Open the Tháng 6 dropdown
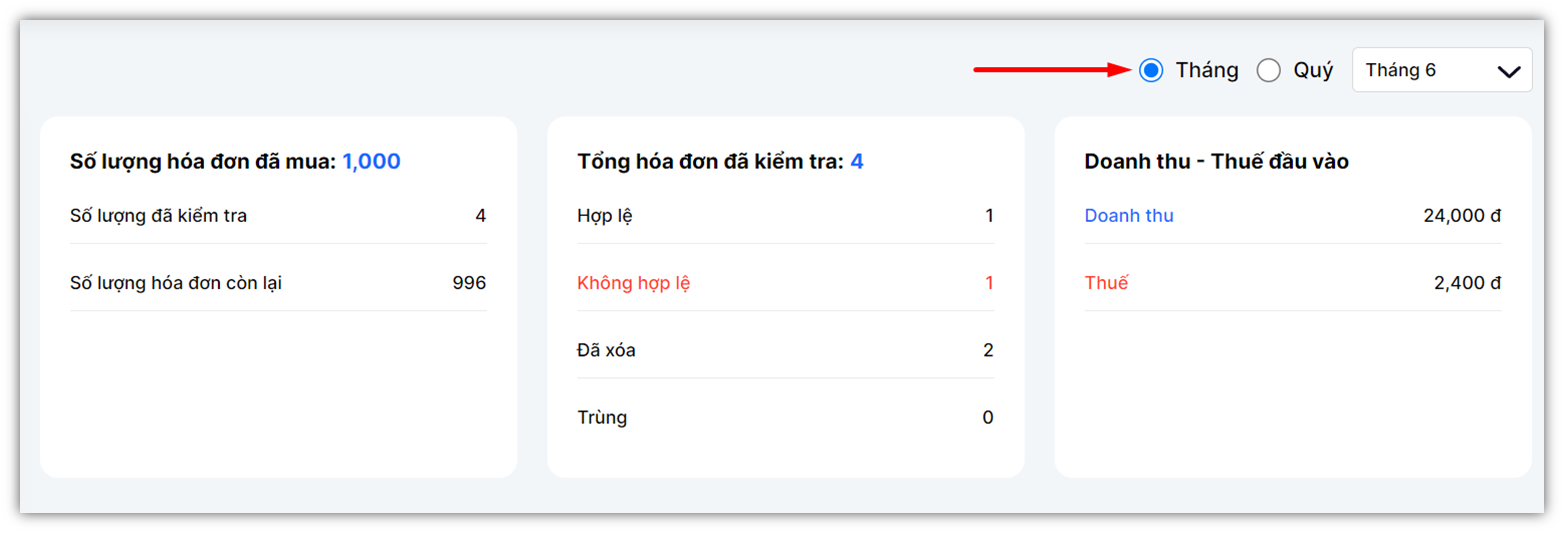The width and height of the screenshot is (1564, 533). tap(1441, 70)
